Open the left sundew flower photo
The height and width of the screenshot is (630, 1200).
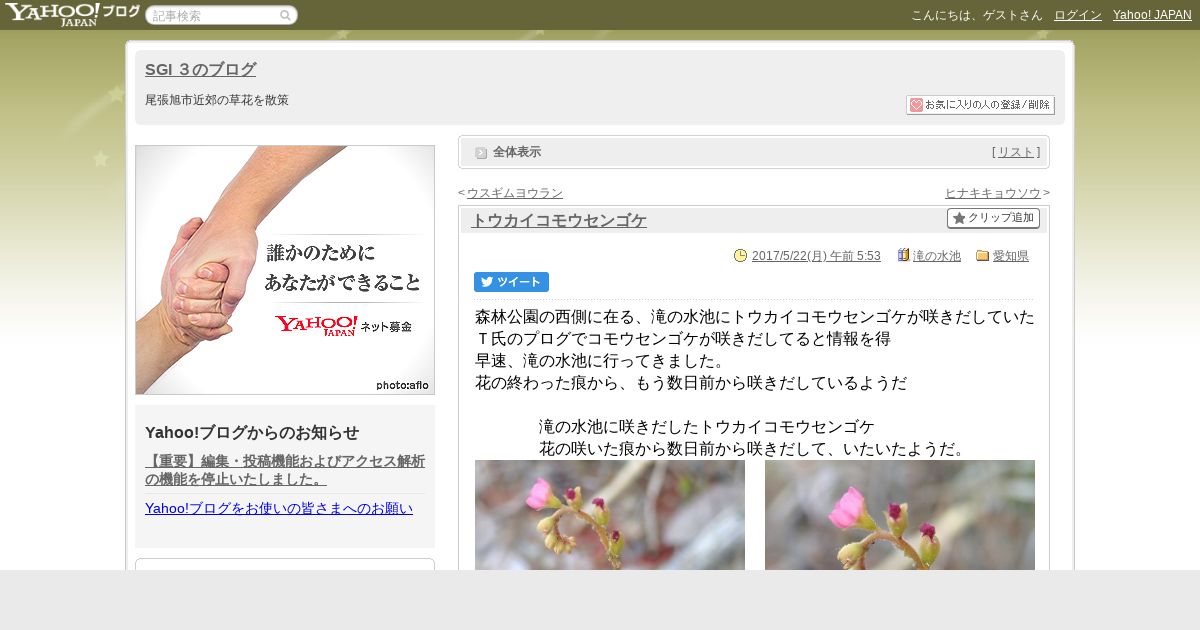tap(610, 515)
